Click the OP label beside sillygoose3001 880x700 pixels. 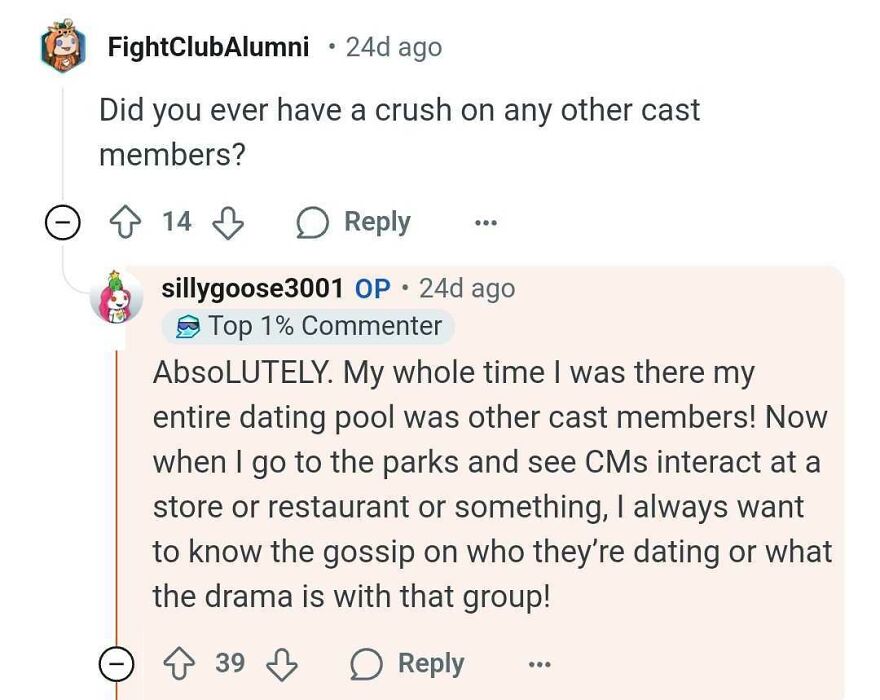372,289
